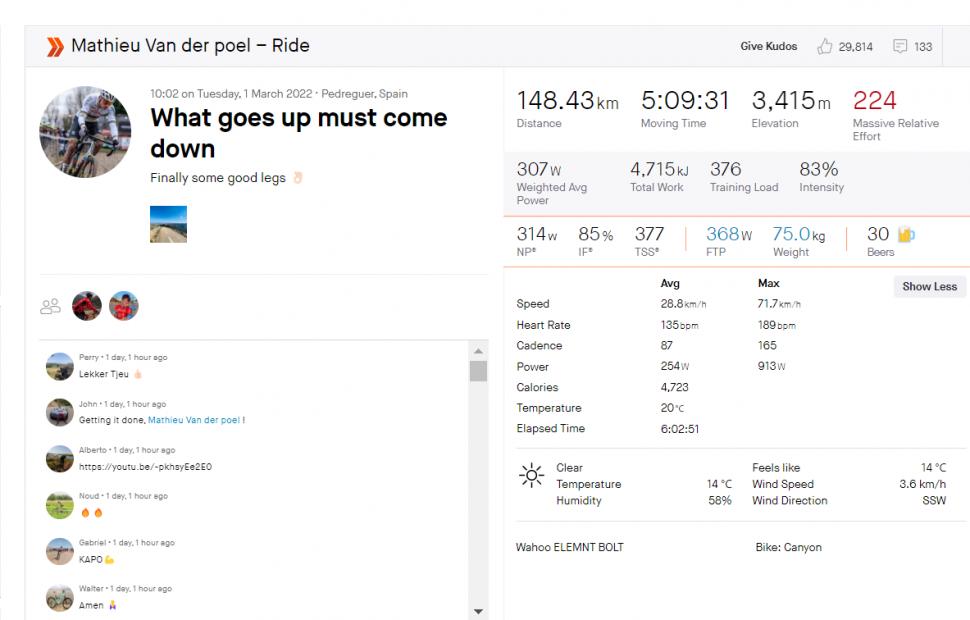Open the athlete's profile photo
This screenshot has height=620, width=970.
tap(85, 132)
